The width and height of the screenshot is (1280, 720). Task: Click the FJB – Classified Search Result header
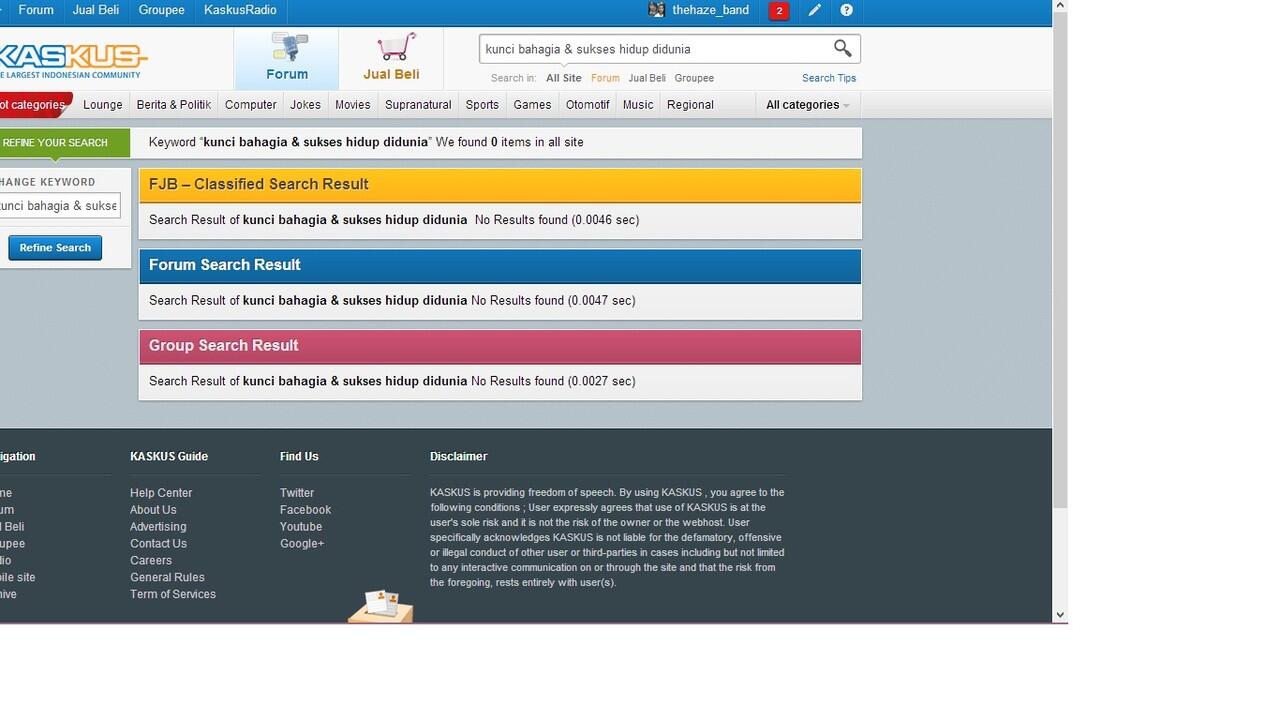(x=500, y=185)
